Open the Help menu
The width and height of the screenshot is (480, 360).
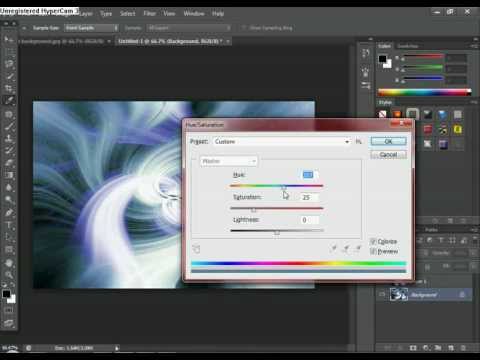point(218,14)
